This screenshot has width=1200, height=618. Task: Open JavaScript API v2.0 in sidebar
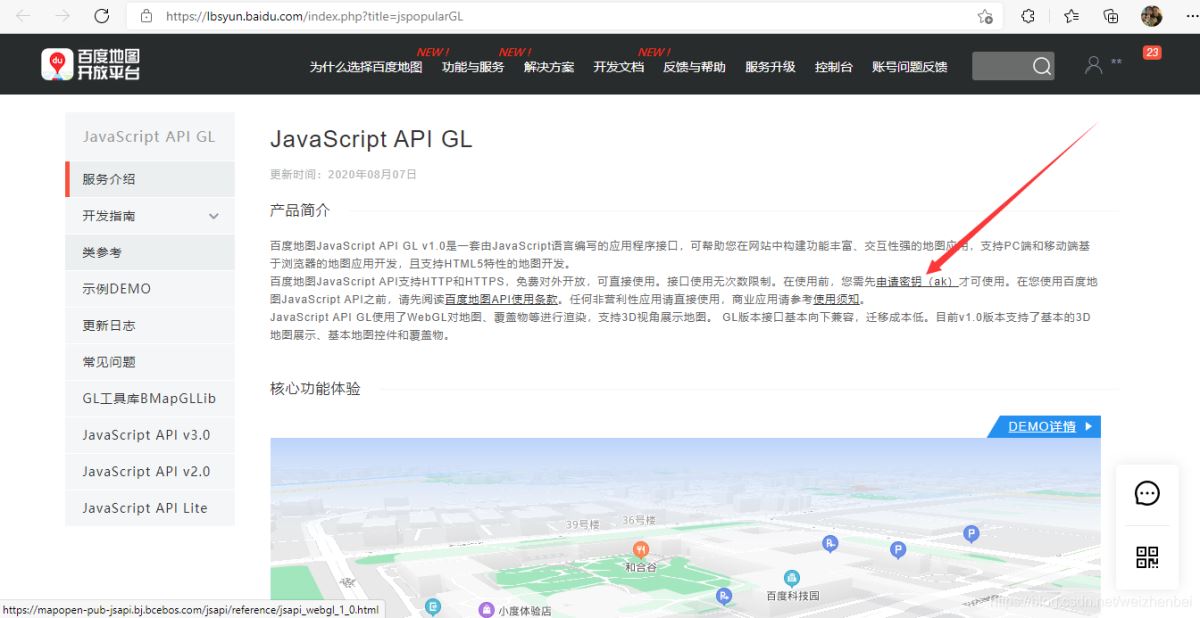point(150,471)
